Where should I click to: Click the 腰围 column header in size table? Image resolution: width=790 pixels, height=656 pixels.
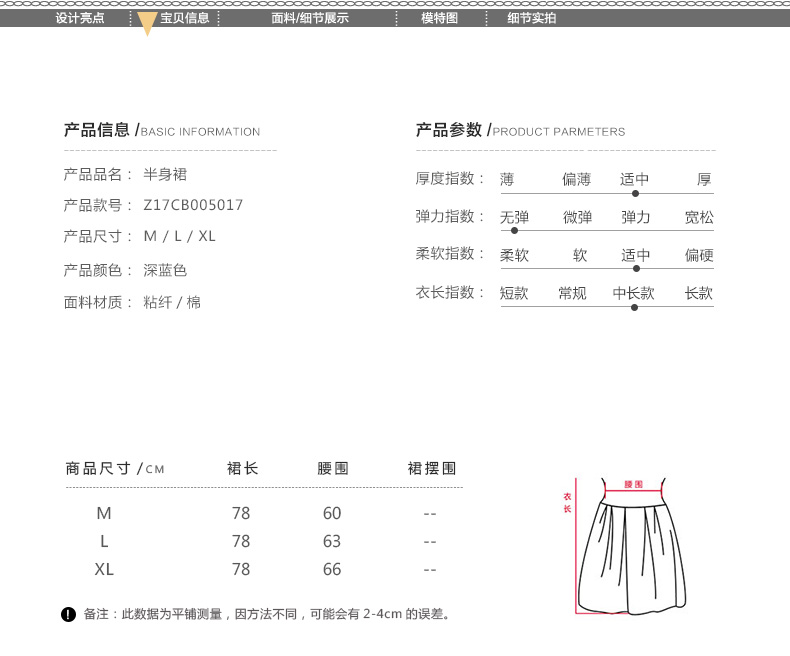click(x=332, y=468)
